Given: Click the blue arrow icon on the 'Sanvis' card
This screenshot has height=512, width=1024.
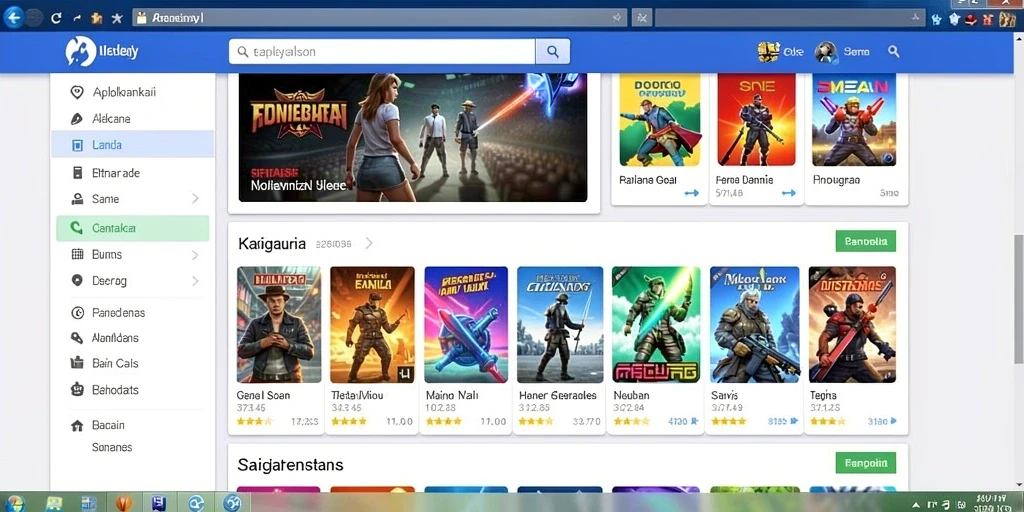Looking at the screenshot, I should click(x=793, y=422).
